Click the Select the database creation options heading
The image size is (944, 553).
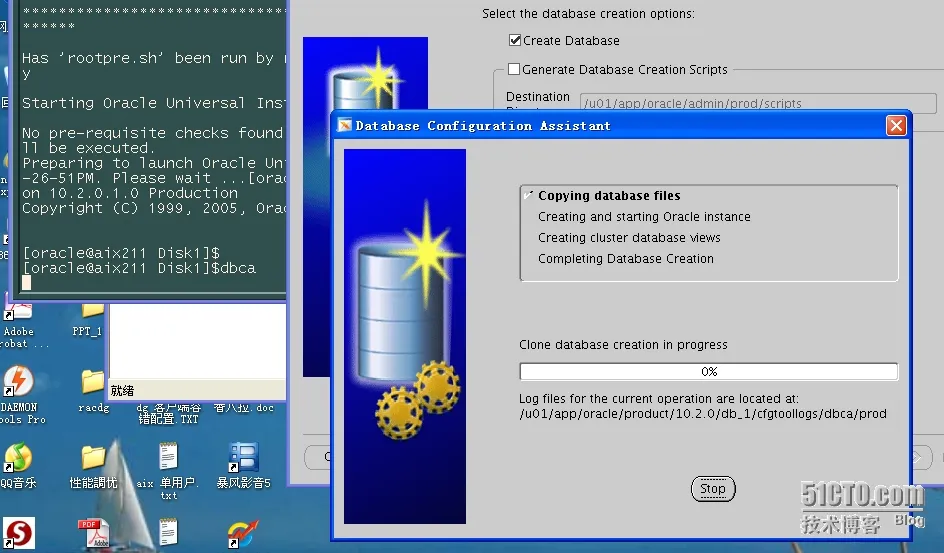[x=588, y=13]
